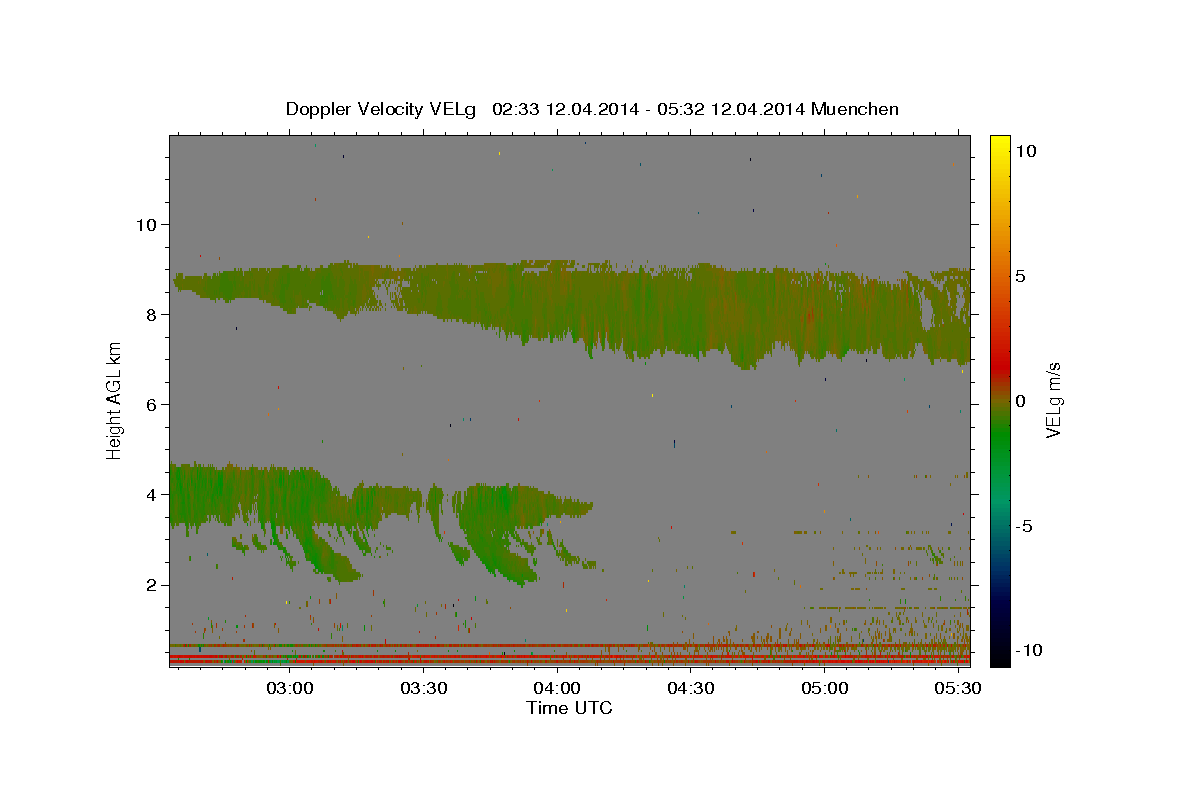The image size is (1200, 800).
Task: Click the height tick label 10
Action: coord(145,224)
